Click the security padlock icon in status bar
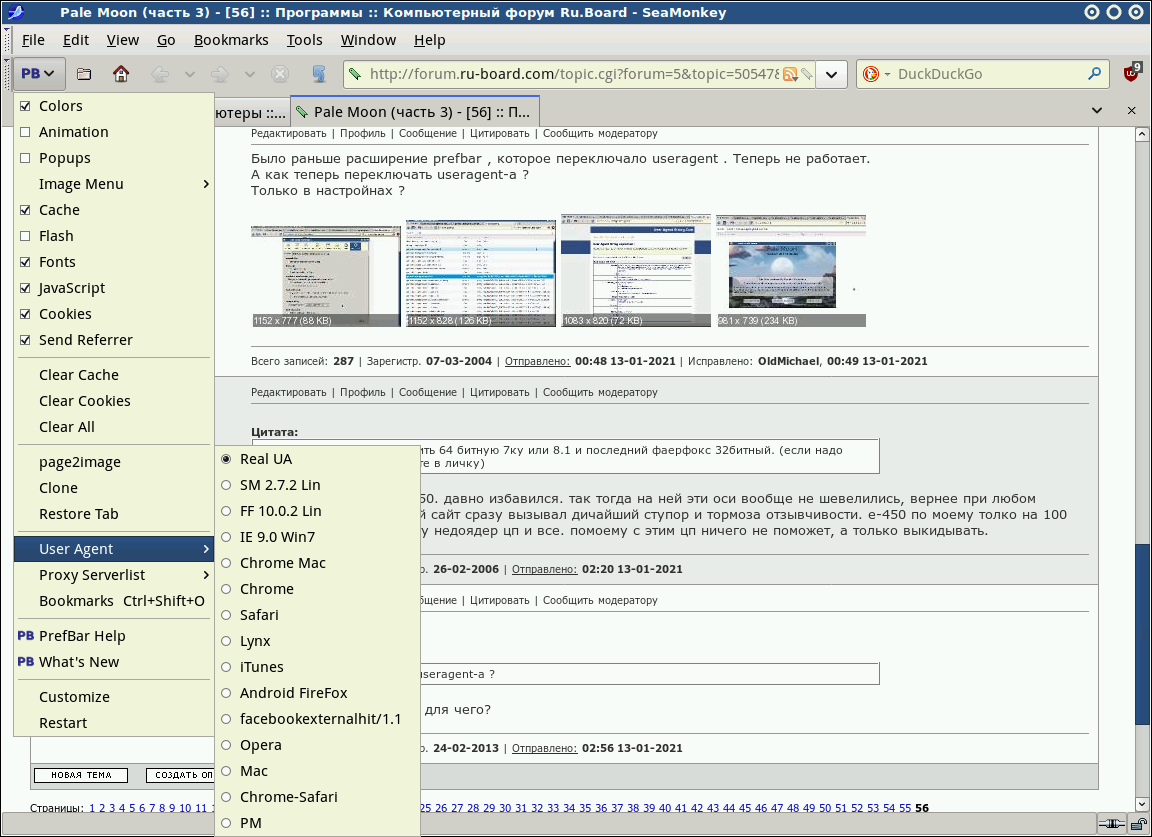 [x=1139, y=823]
